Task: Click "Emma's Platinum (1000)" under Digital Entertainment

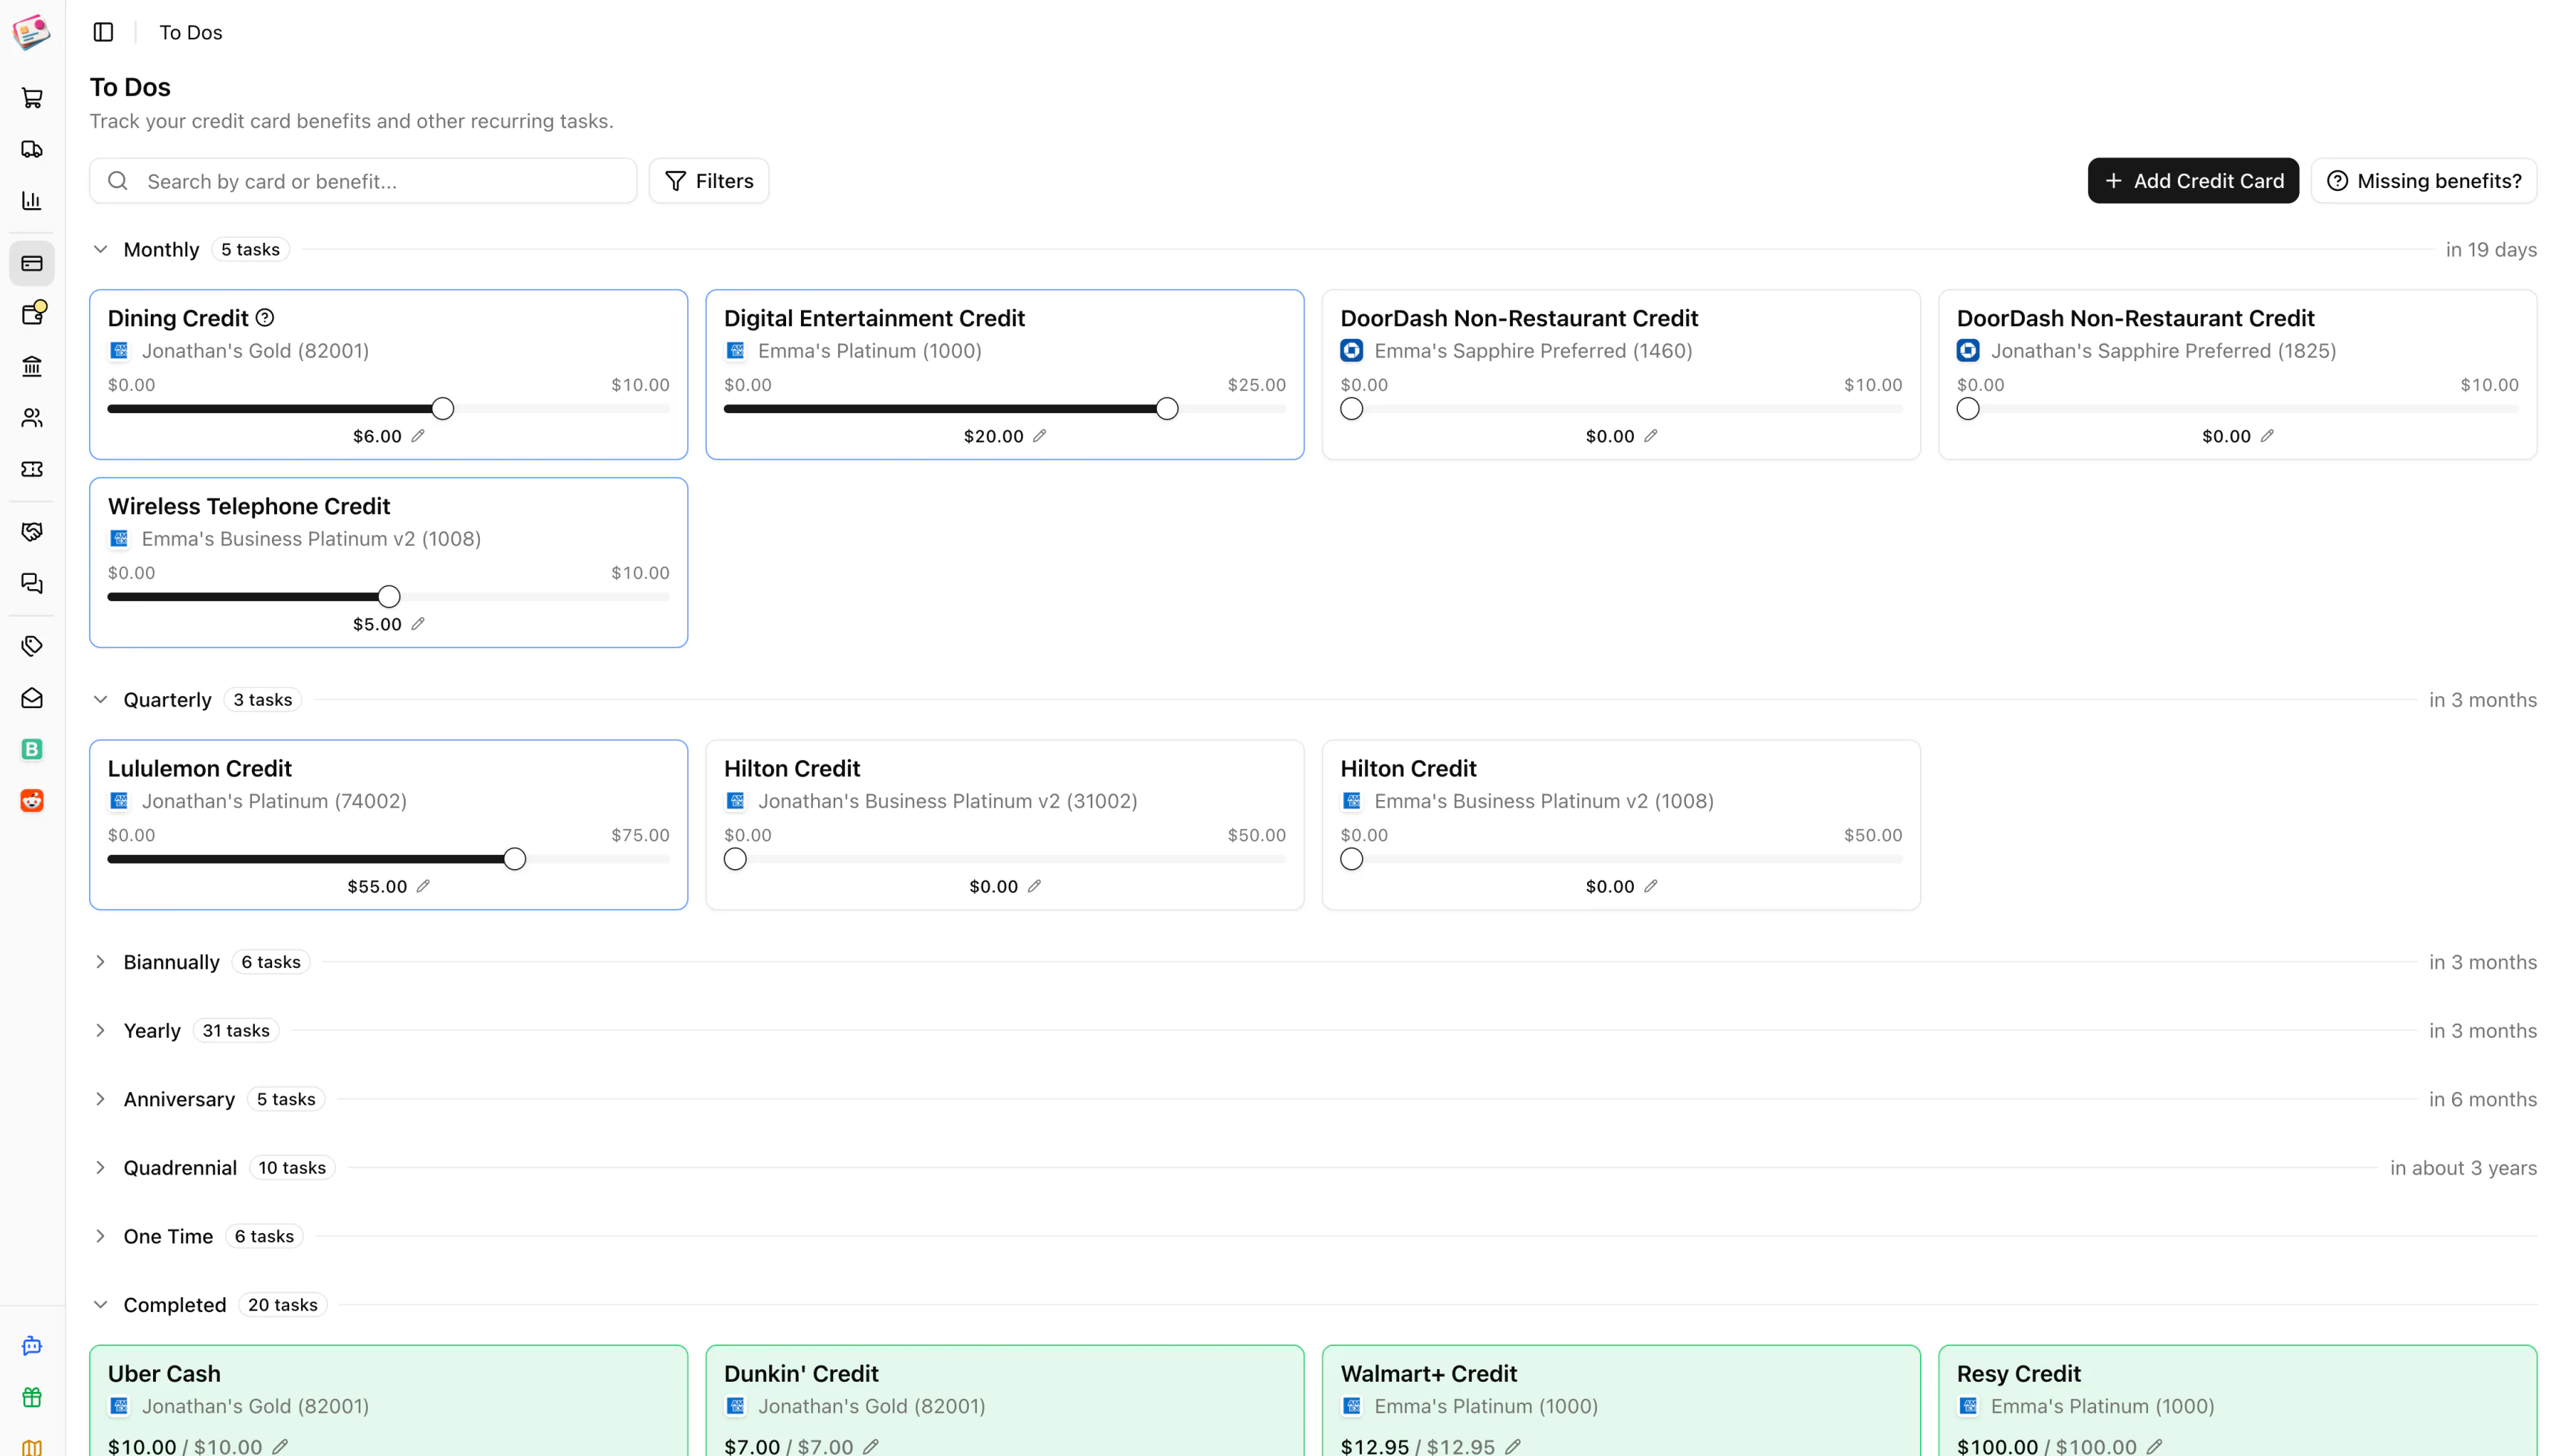Action: (x=870, y=351)
